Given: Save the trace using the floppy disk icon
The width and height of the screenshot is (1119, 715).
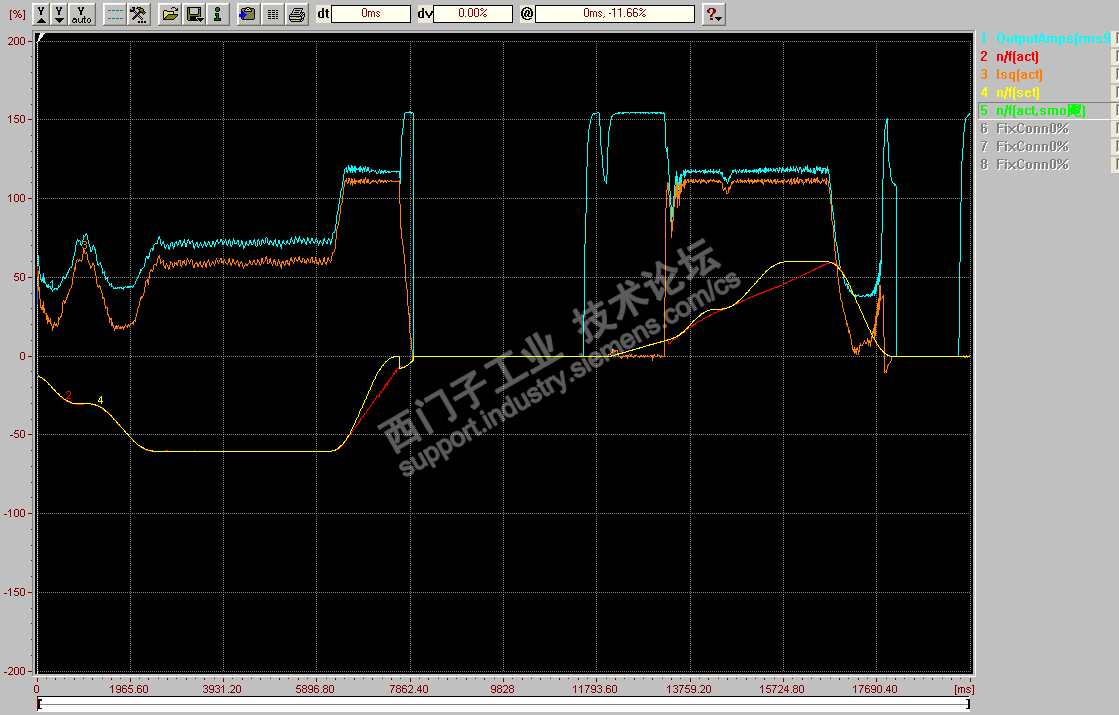Looking at the screenshot, I should pyautogui.click(x=194, y=14).
